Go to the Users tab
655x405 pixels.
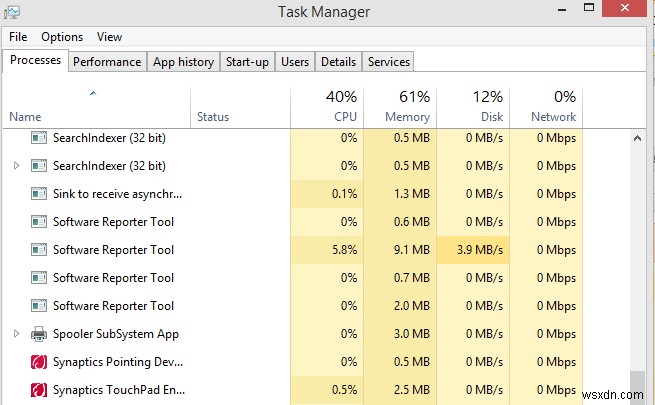pos(295,62)
